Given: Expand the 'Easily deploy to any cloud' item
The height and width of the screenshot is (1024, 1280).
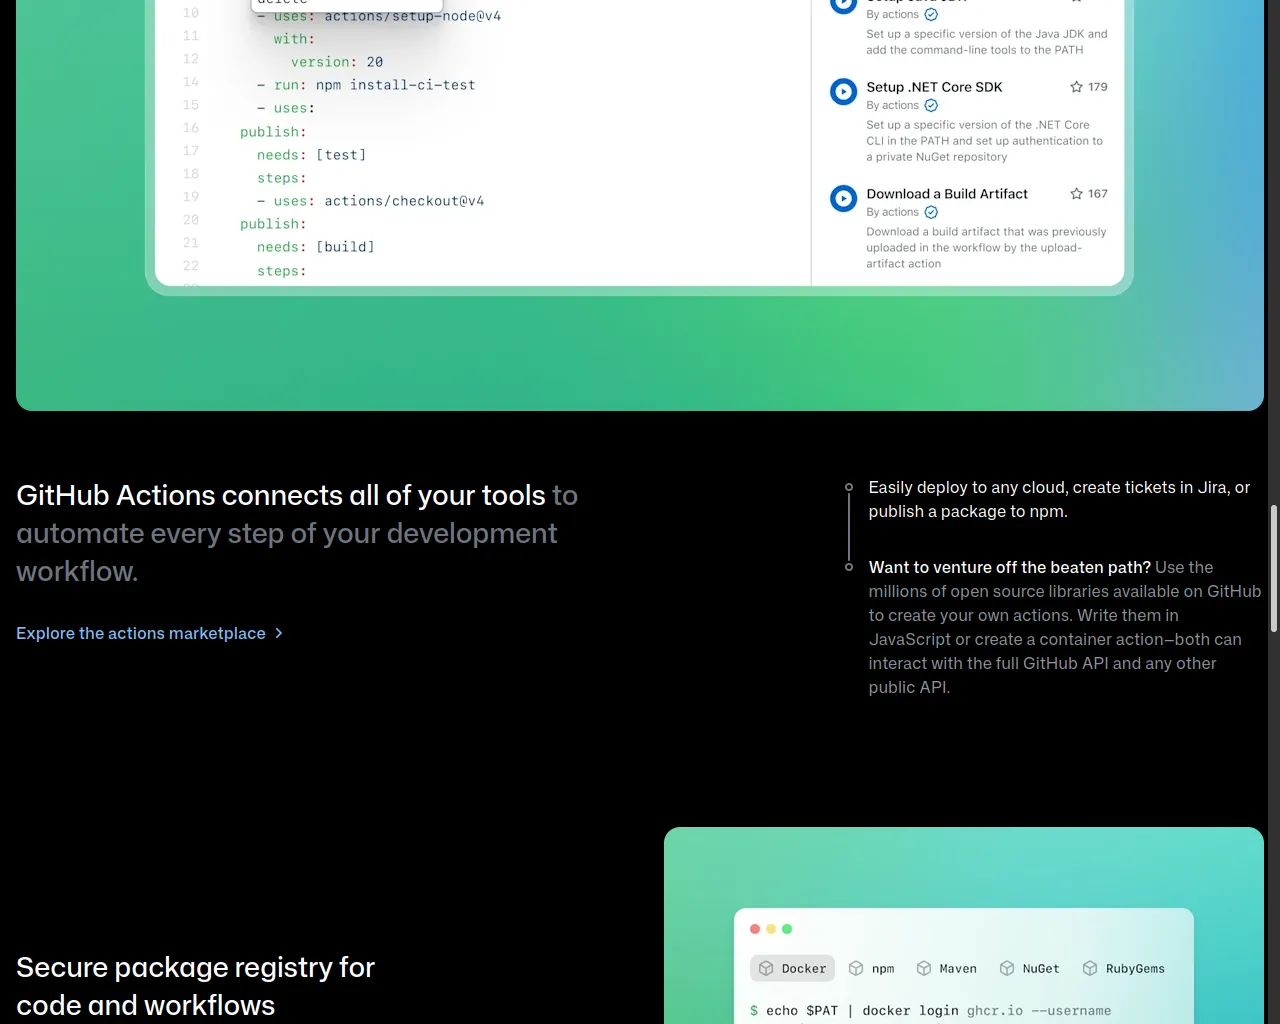Looking at the screenshot, I should pyautogui.click(x=1058, y=499).
